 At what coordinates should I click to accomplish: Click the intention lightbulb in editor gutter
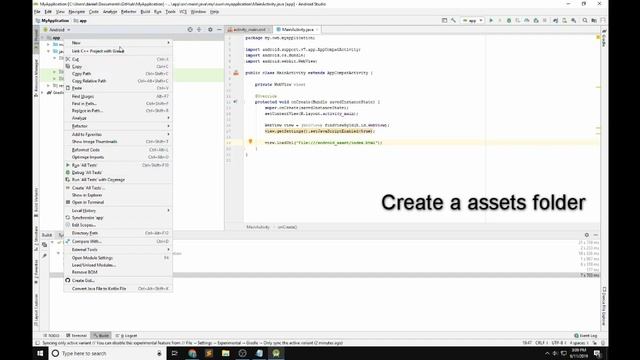pyautogui.click(x=250, y=142)
